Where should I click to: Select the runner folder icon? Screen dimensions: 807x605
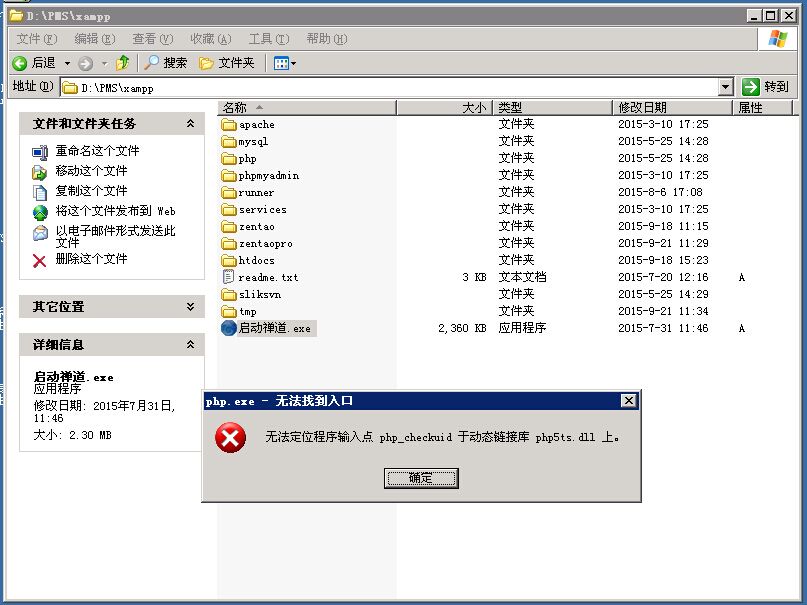229,192
